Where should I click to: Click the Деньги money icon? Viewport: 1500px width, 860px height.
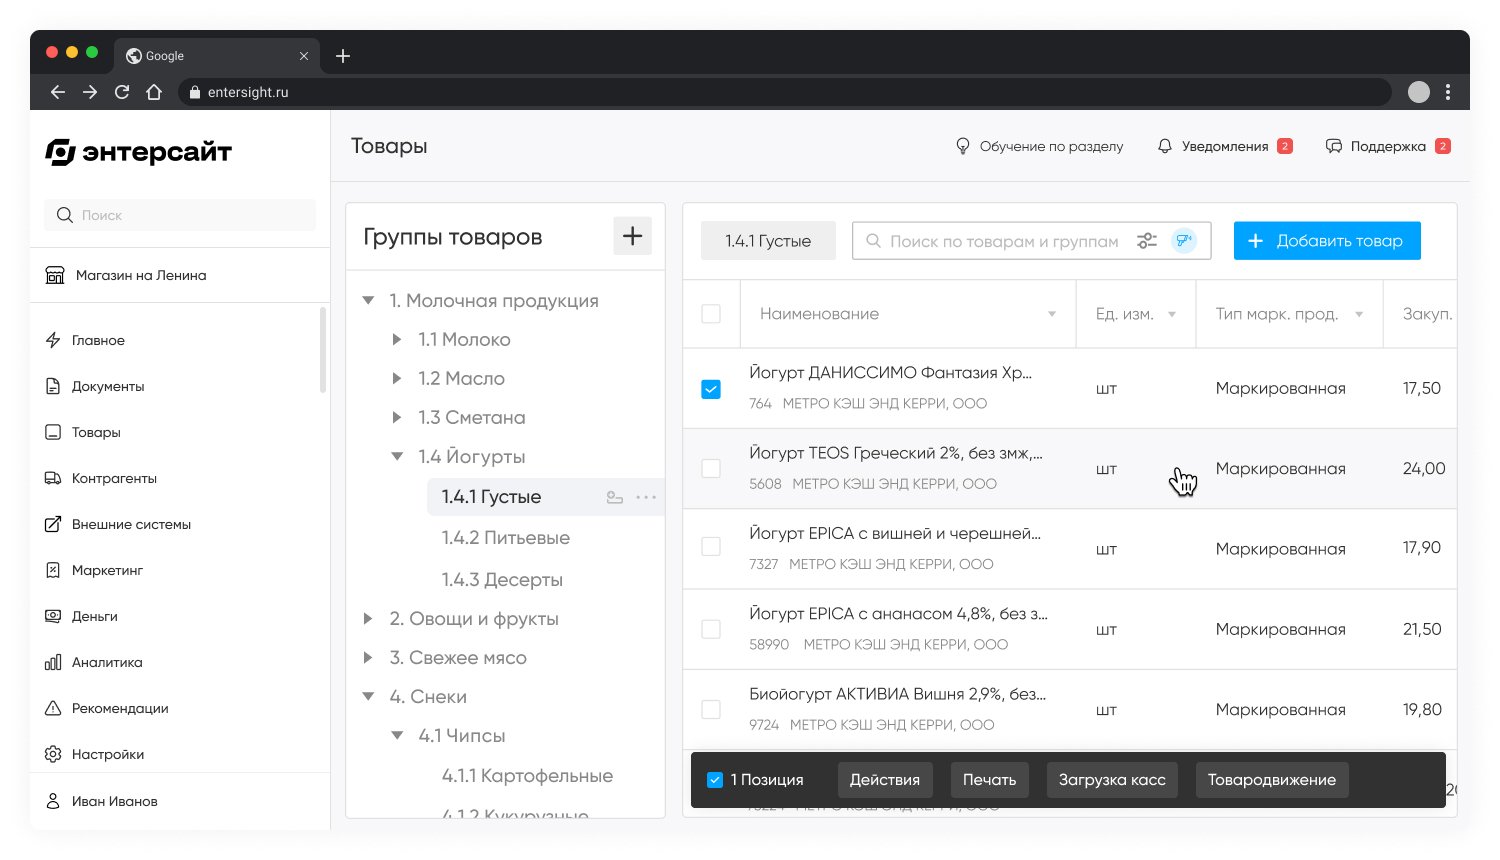tap(53, 616)
